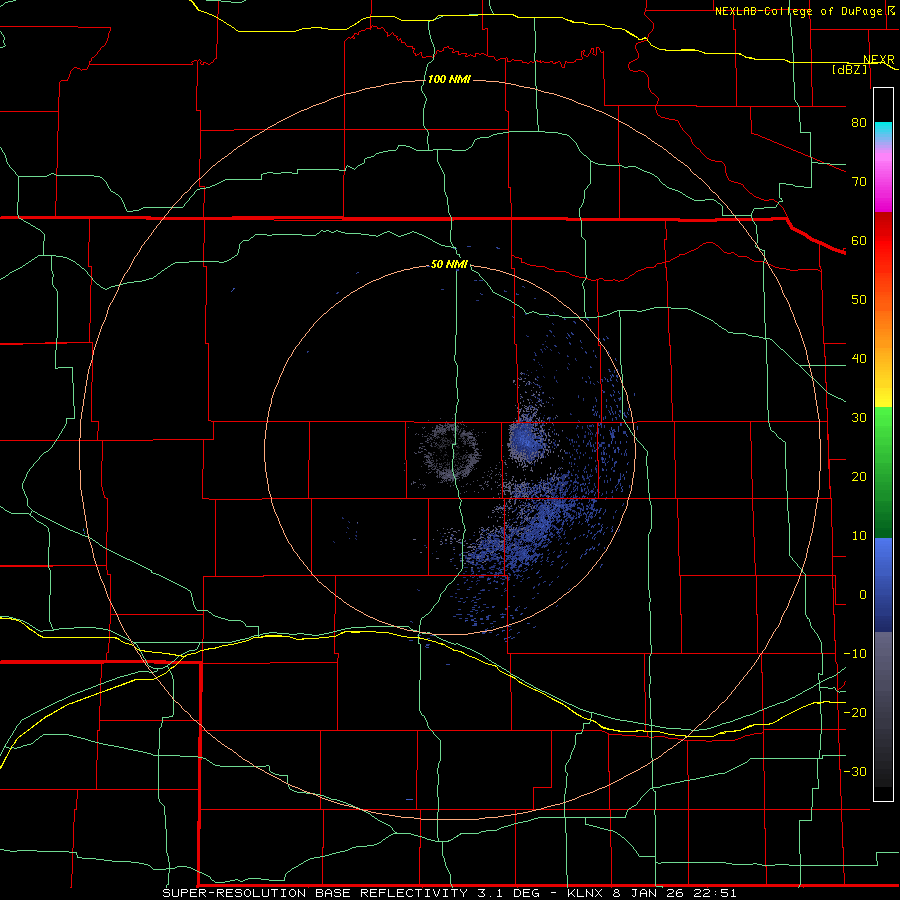
Task: Click the 30 value on the dBZ scale
Action: [859, 417]
